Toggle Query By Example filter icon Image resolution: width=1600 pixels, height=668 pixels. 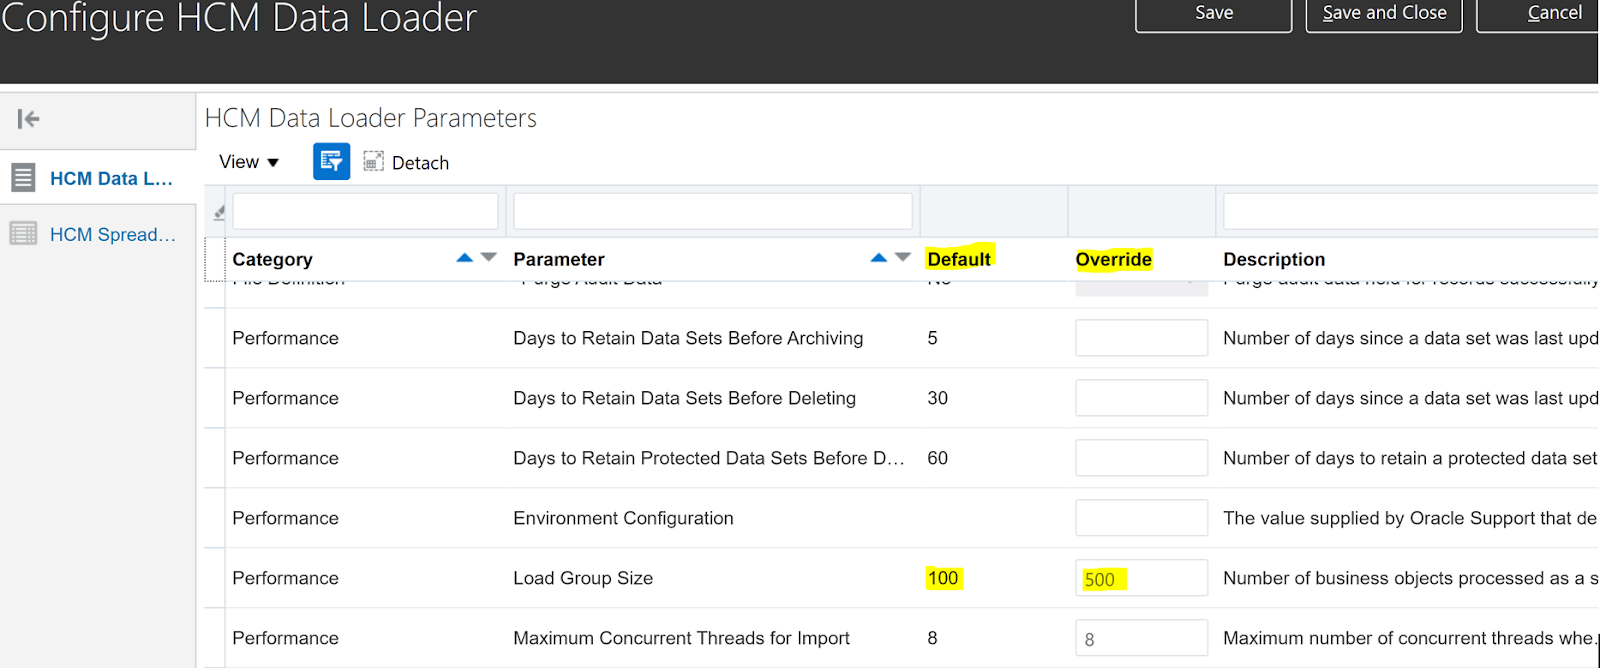click(331, 161)
